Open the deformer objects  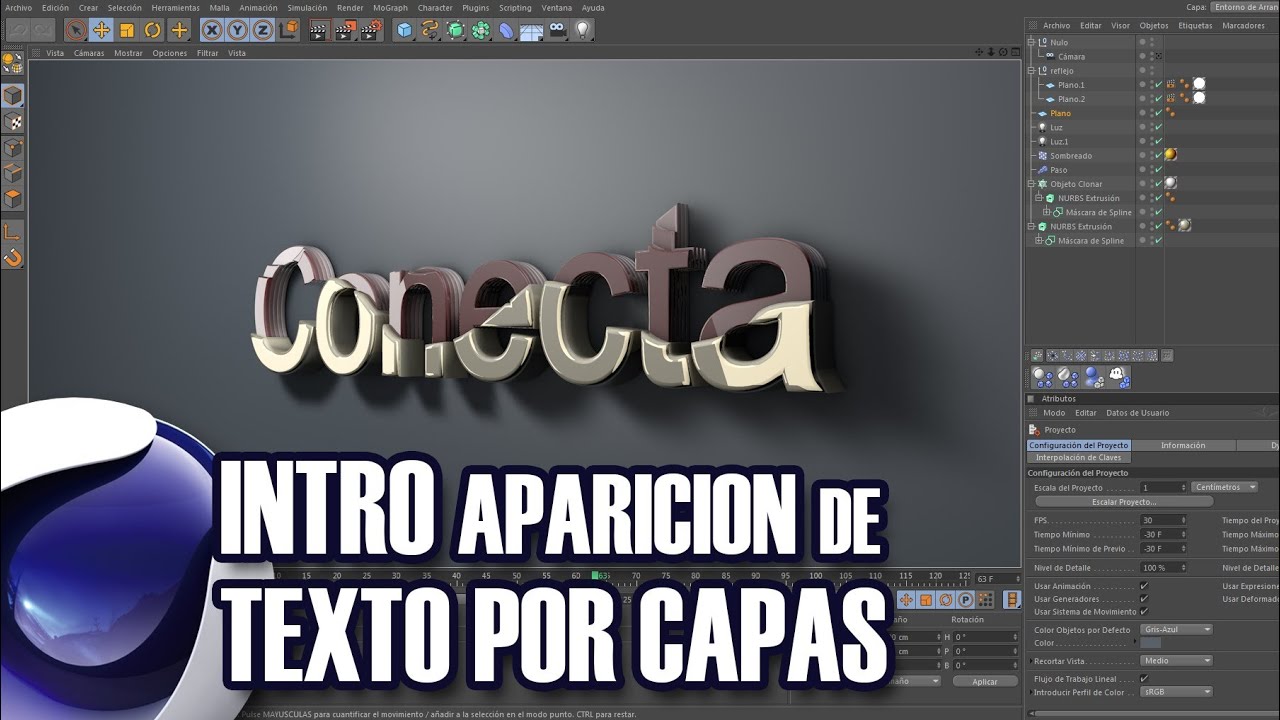point(506,30)
